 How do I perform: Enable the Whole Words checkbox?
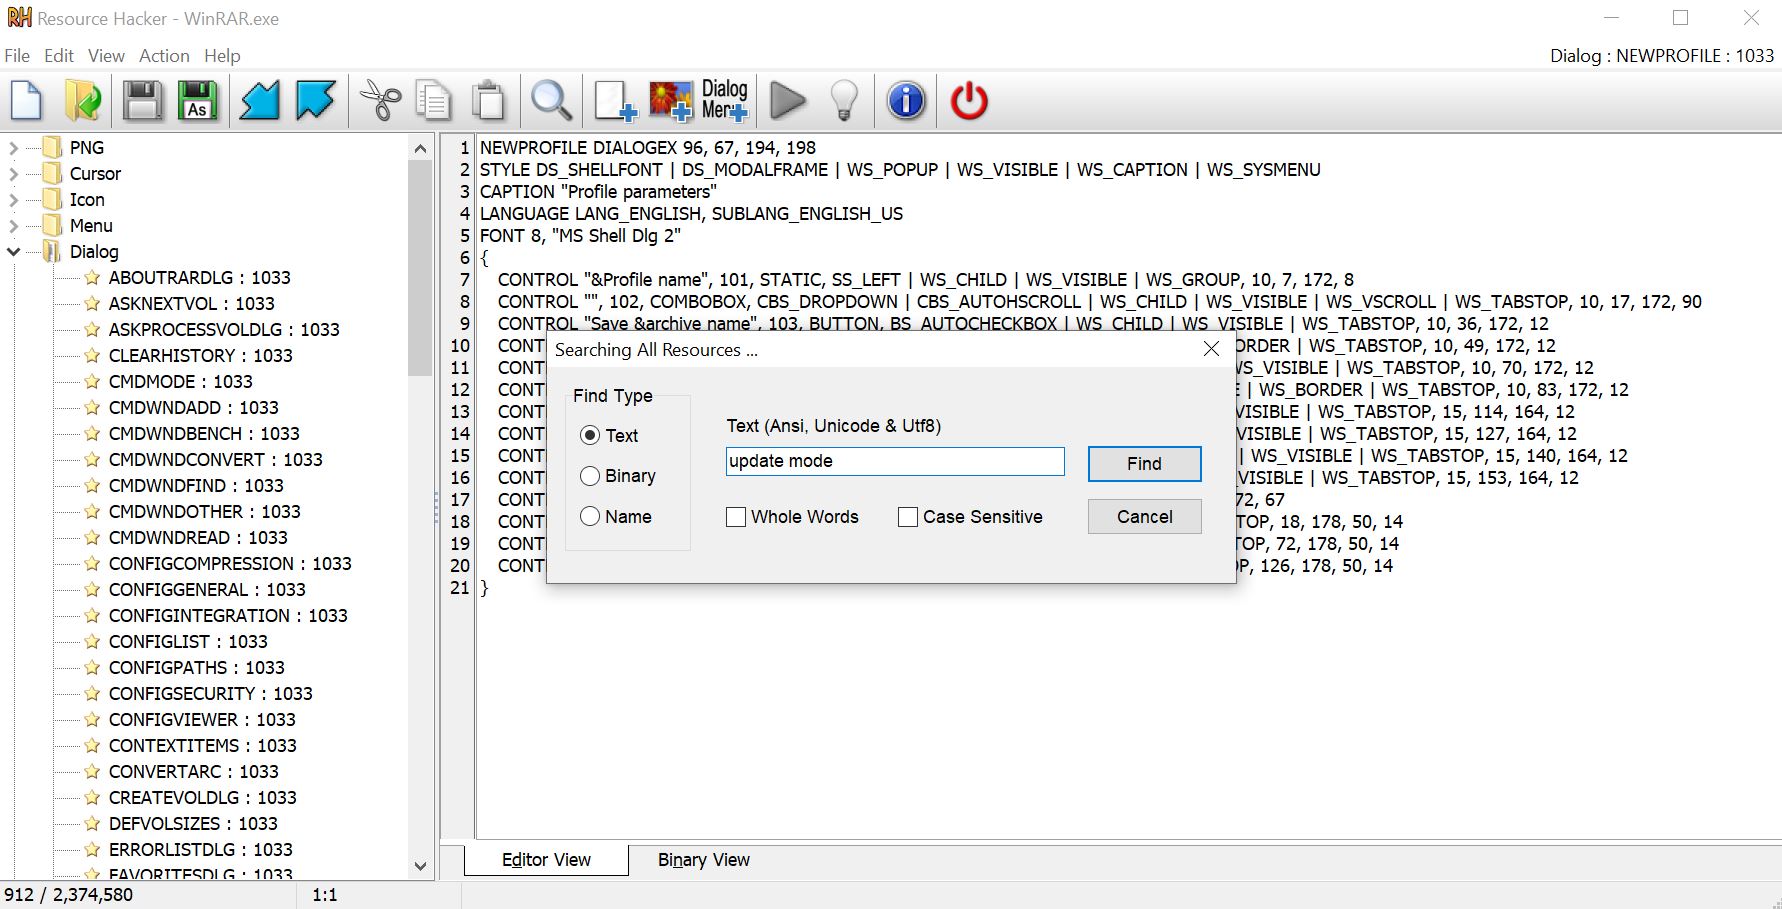click(736, 517)
